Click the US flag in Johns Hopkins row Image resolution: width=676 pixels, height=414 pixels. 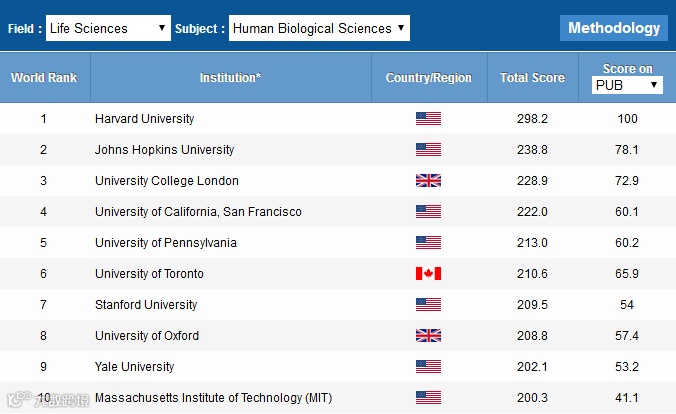(x=428, y=150)
